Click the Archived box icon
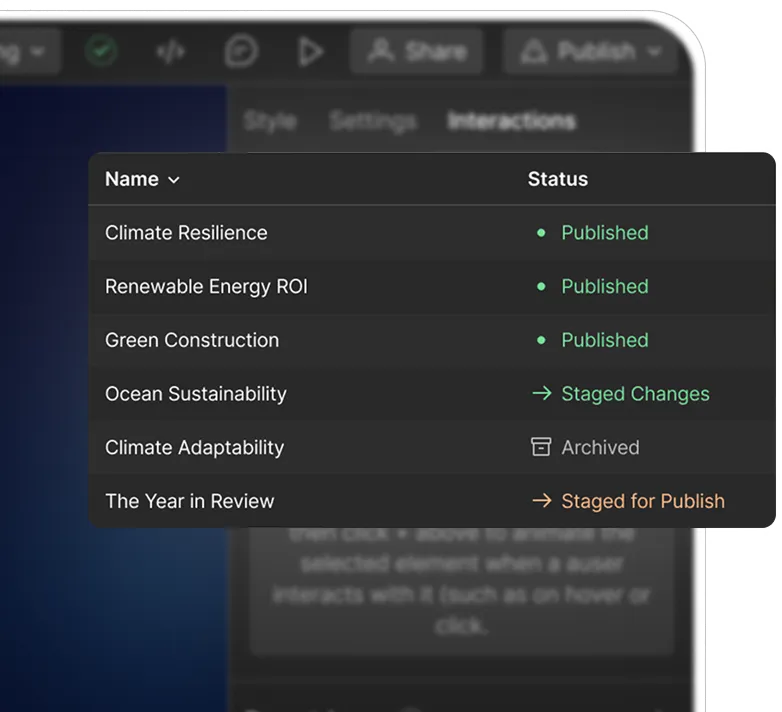Image resolution: width=782 pixels, height=712 pixels. (x=541, y=447)
